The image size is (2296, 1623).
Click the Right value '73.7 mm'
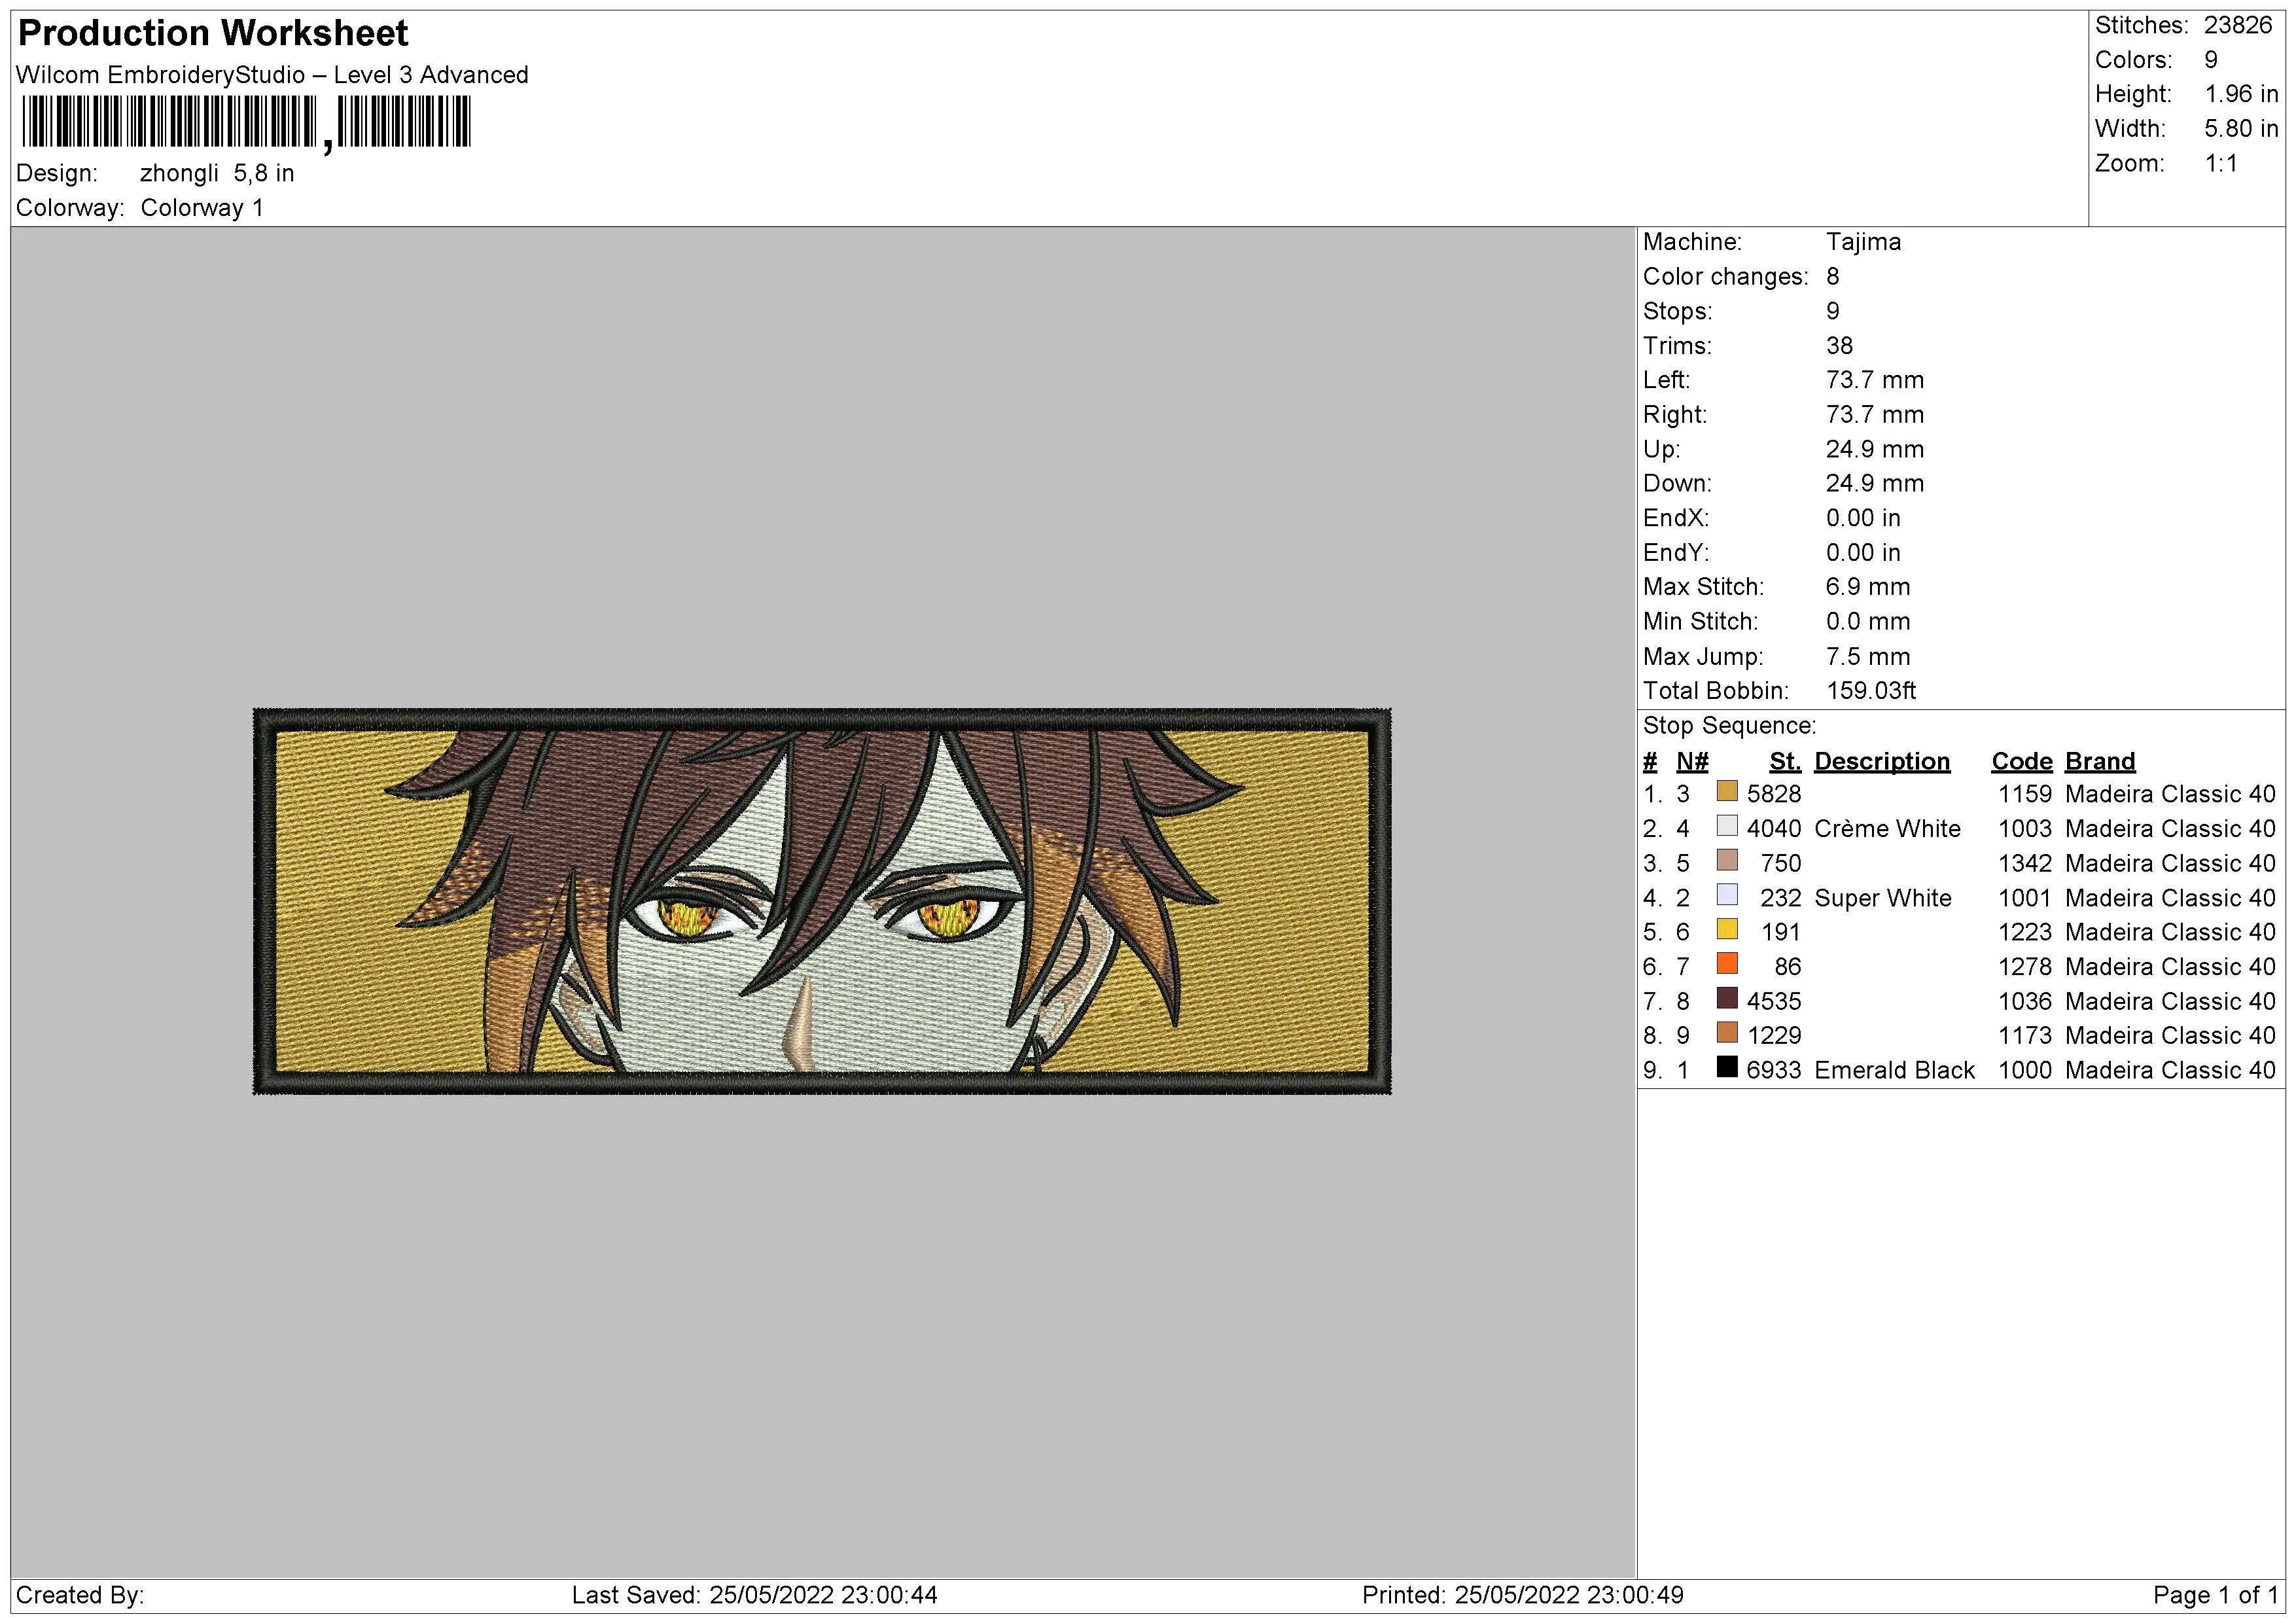tap(1875, 415)
